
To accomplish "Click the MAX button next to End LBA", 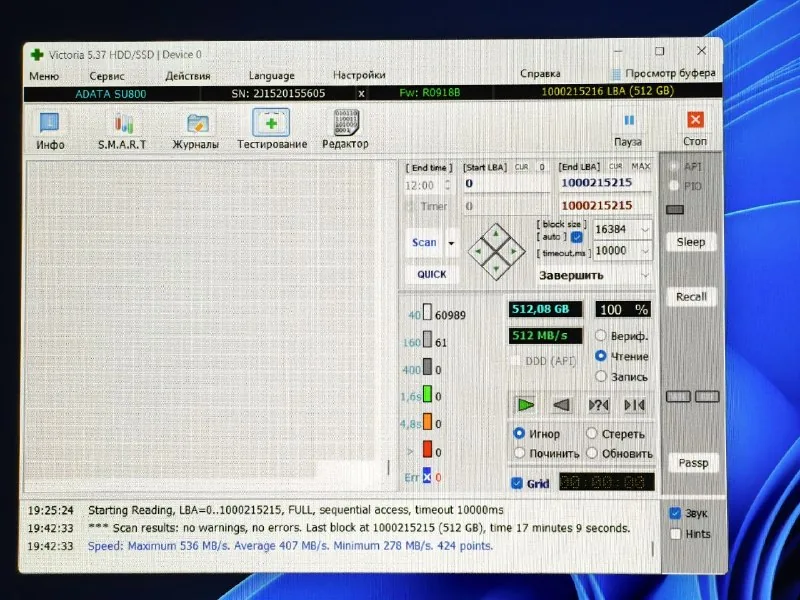I will pos(640,166).
